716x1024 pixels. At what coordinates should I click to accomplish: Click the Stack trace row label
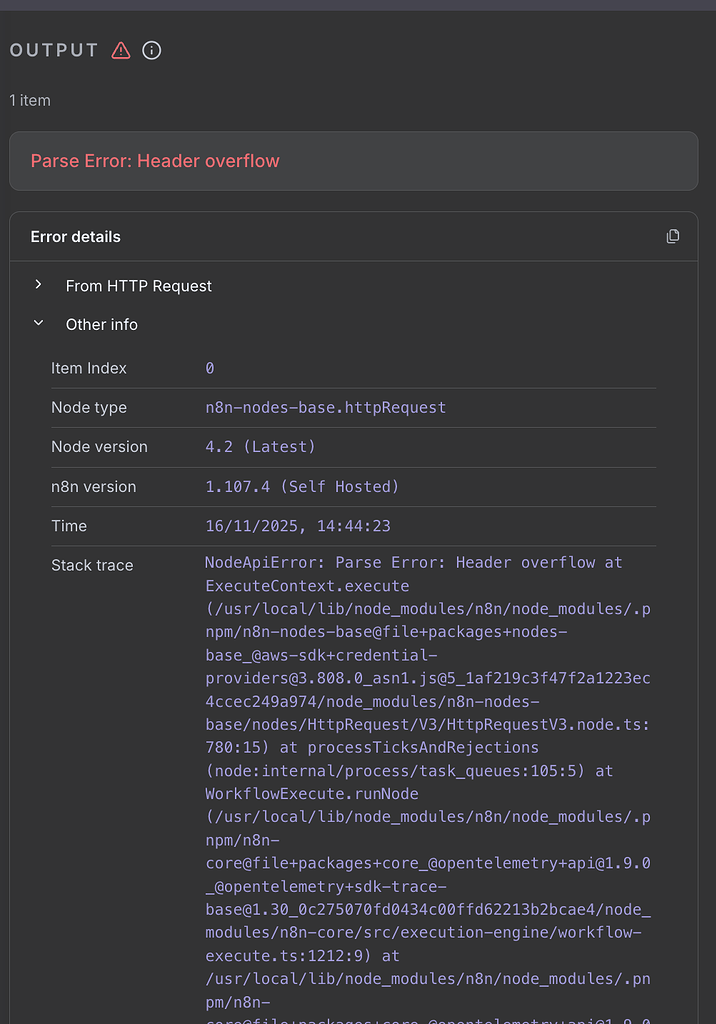pos(92,566)
